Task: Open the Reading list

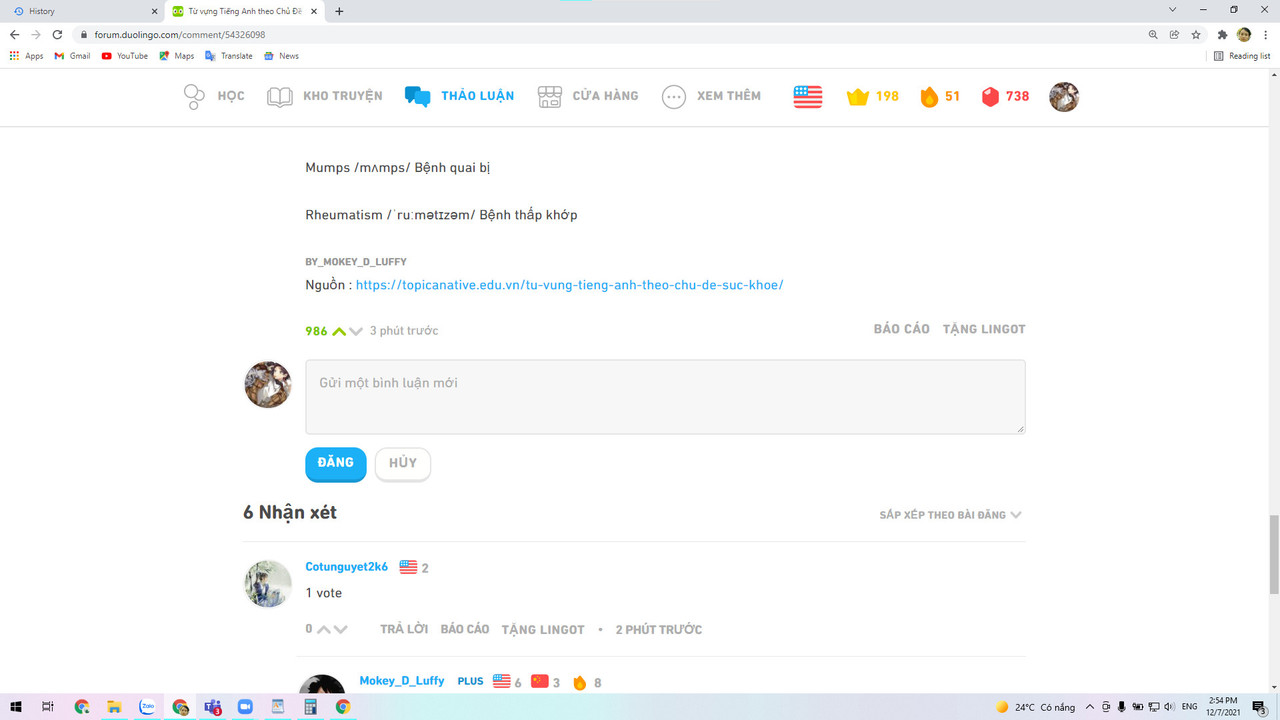Action: pyautogui.click(x=1242, y=56)
